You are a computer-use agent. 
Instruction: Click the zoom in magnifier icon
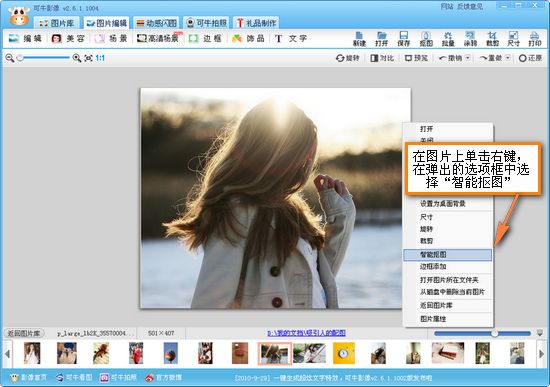pos(76,58)
